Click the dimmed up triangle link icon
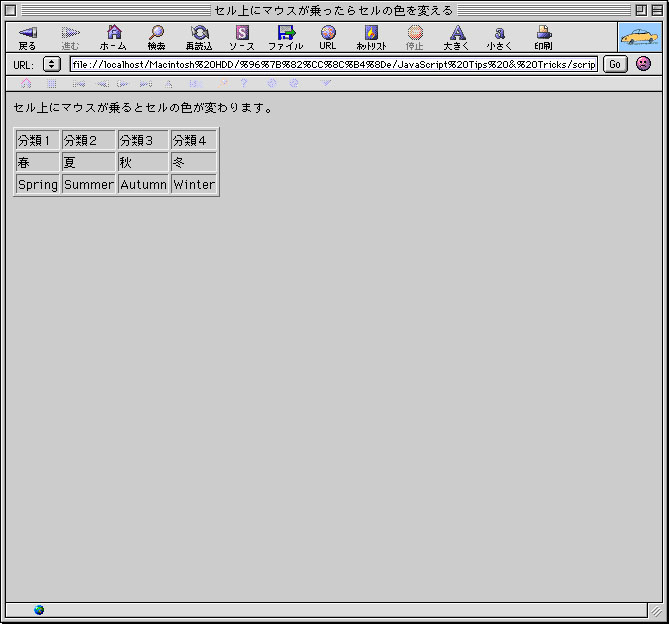 169,84
